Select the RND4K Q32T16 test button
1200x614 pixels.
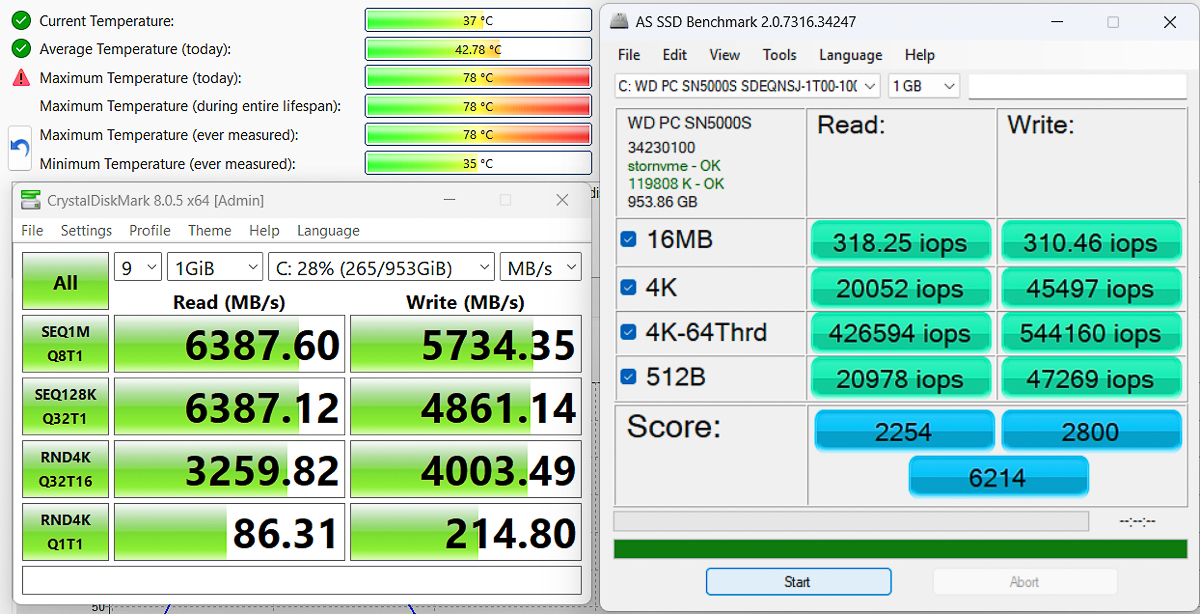click(x=64, y=469)
